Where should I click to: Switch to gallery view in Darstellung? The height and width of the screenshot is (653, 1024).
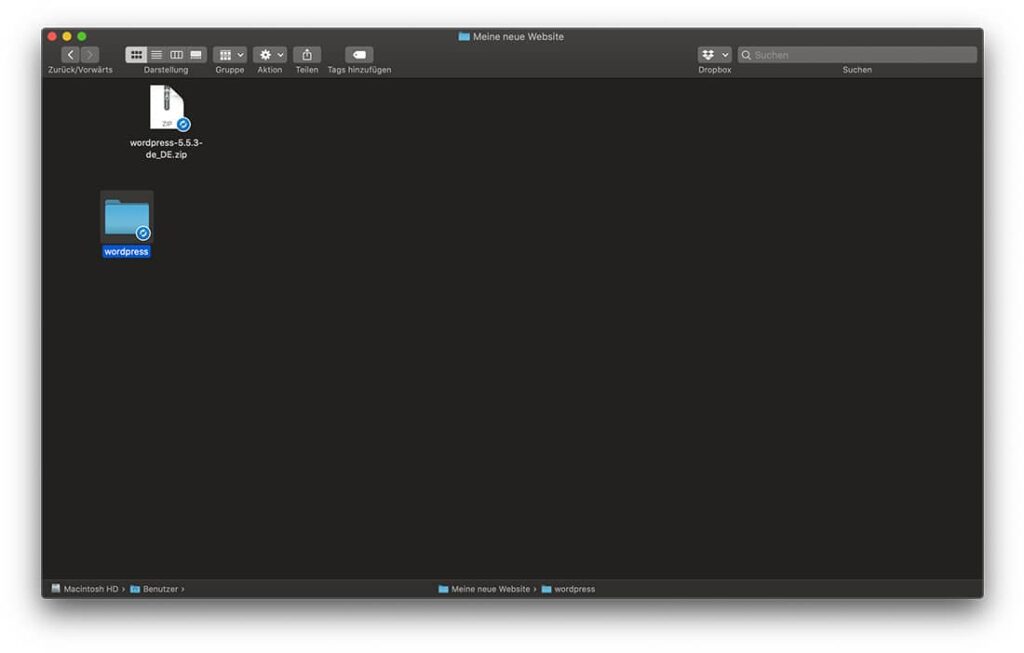pos(196,55)
